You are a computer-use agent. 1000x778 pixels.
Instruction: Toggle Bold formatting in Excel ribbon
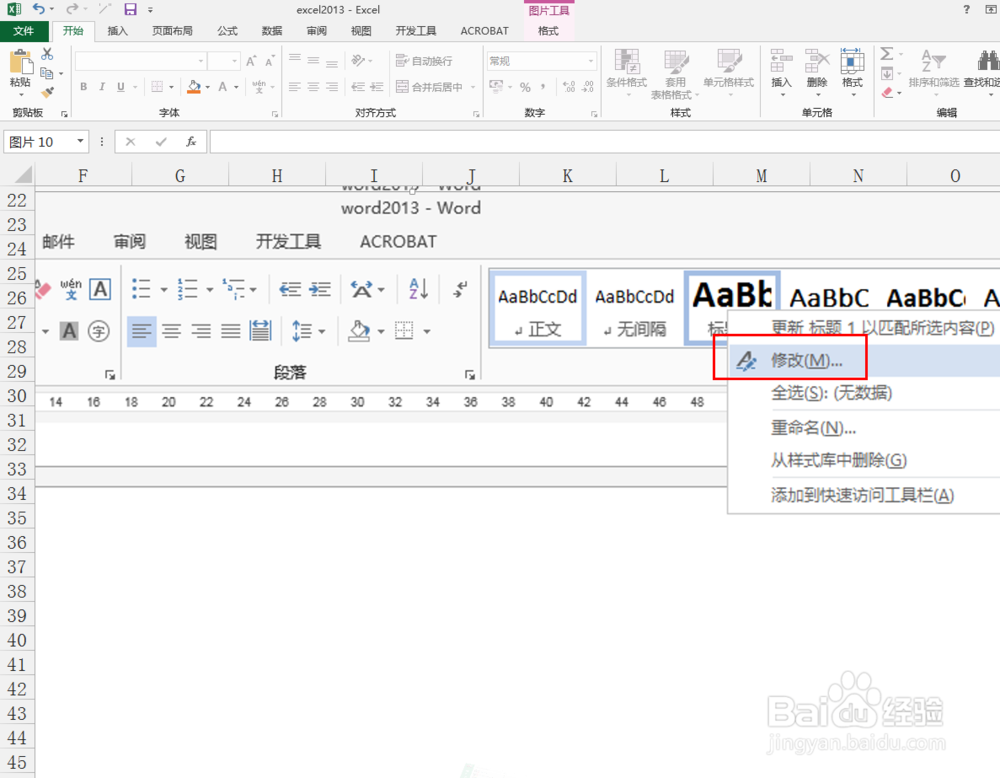pyautogui.click(x=84, y=87)
